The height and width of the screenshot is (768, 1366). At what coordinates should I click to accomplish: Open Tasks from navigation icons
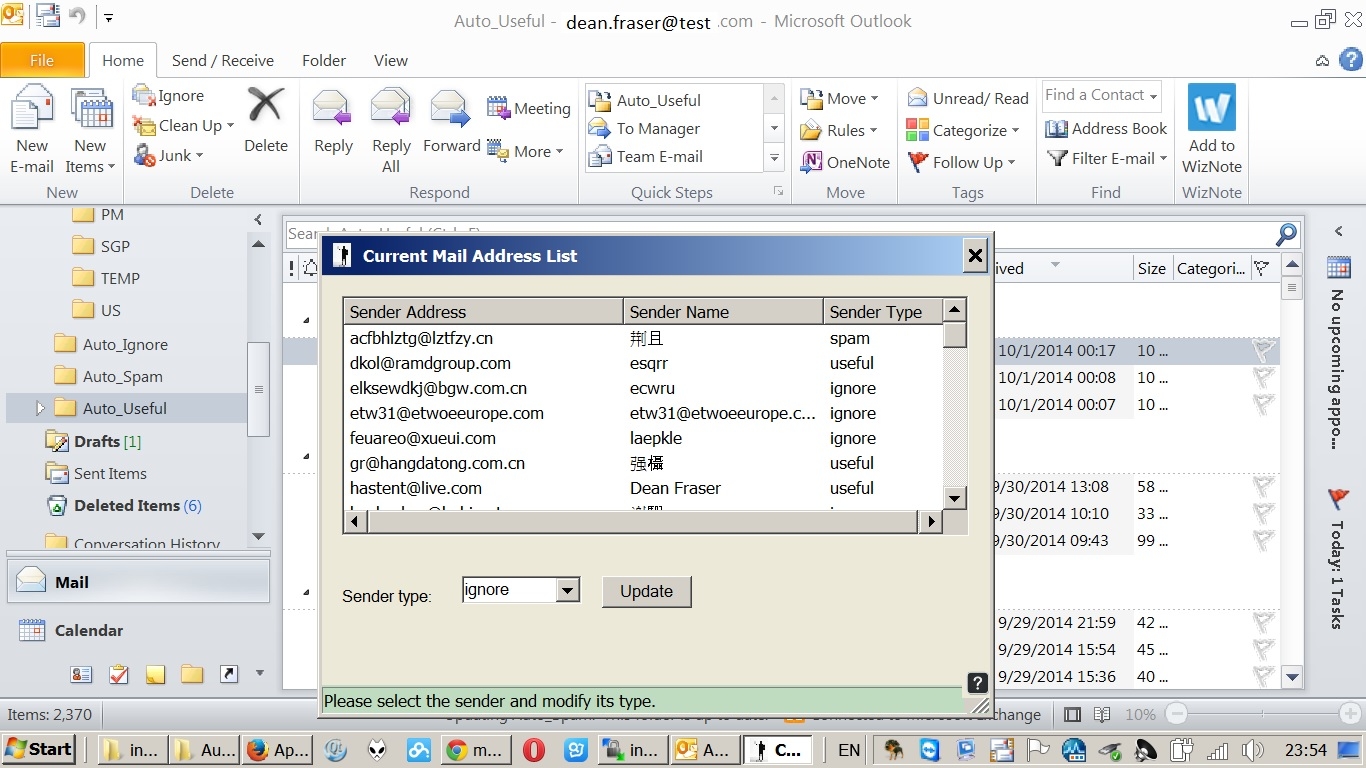(x=119, y=674)
